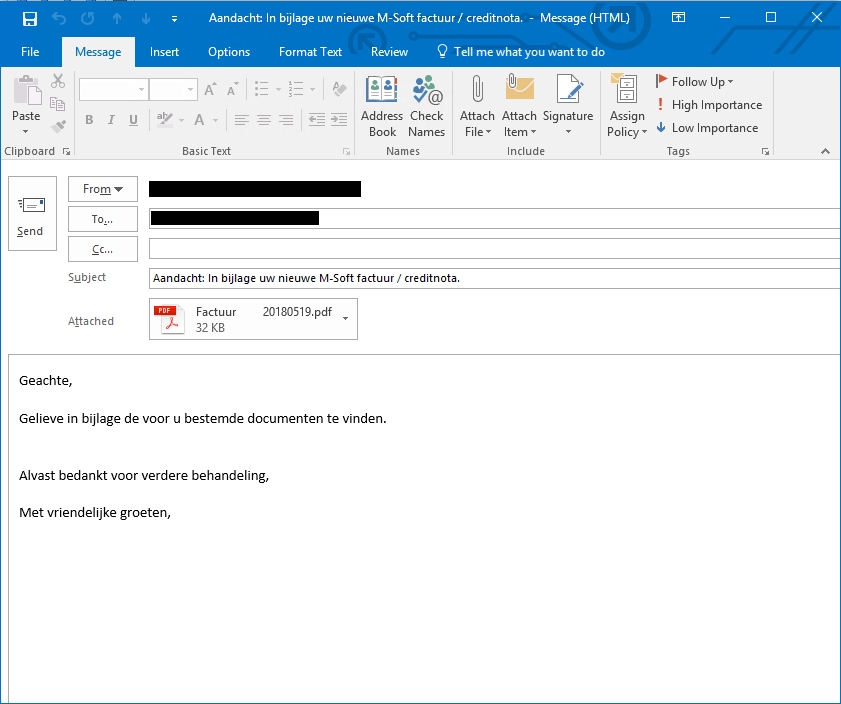Click the line 'Met vriendelijke groeten,'
The image size is (841, 704).
[x=95, y=513]
